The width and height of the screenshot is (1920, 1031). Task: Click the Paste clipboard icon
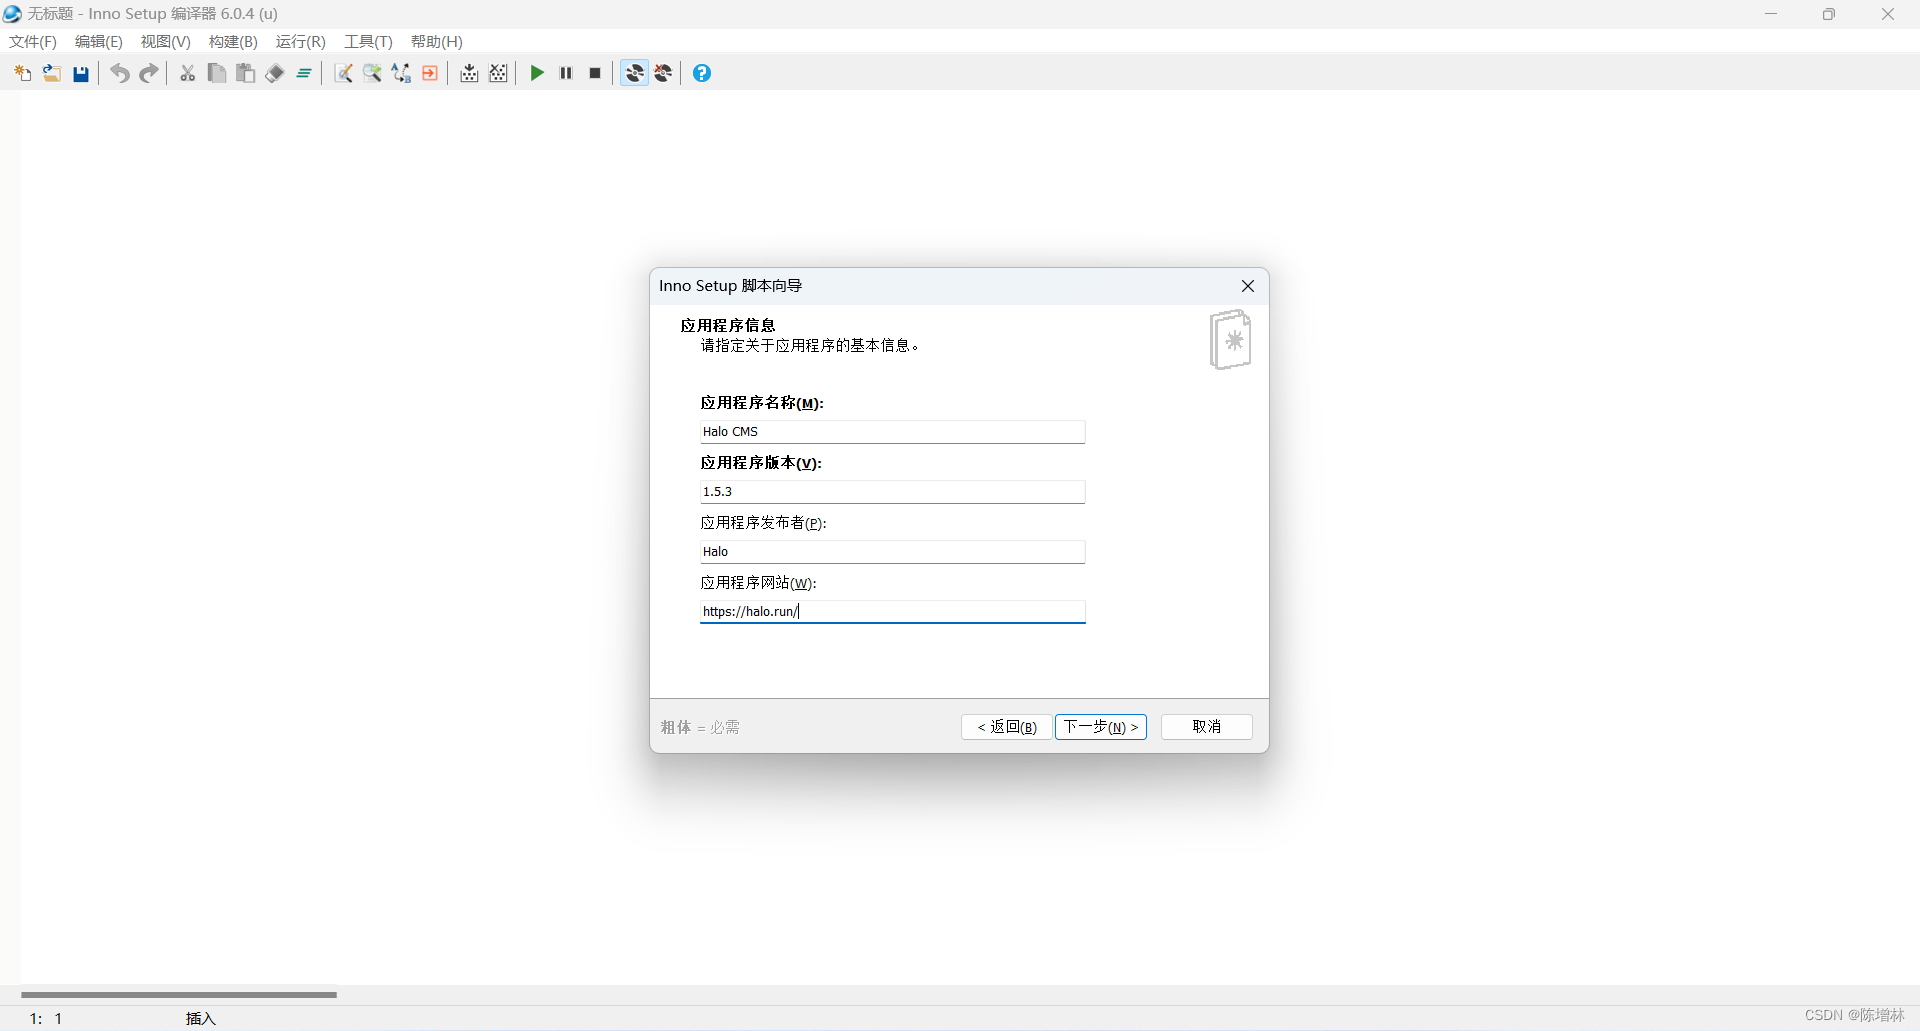pyautogui.click(x=245, y=73)
